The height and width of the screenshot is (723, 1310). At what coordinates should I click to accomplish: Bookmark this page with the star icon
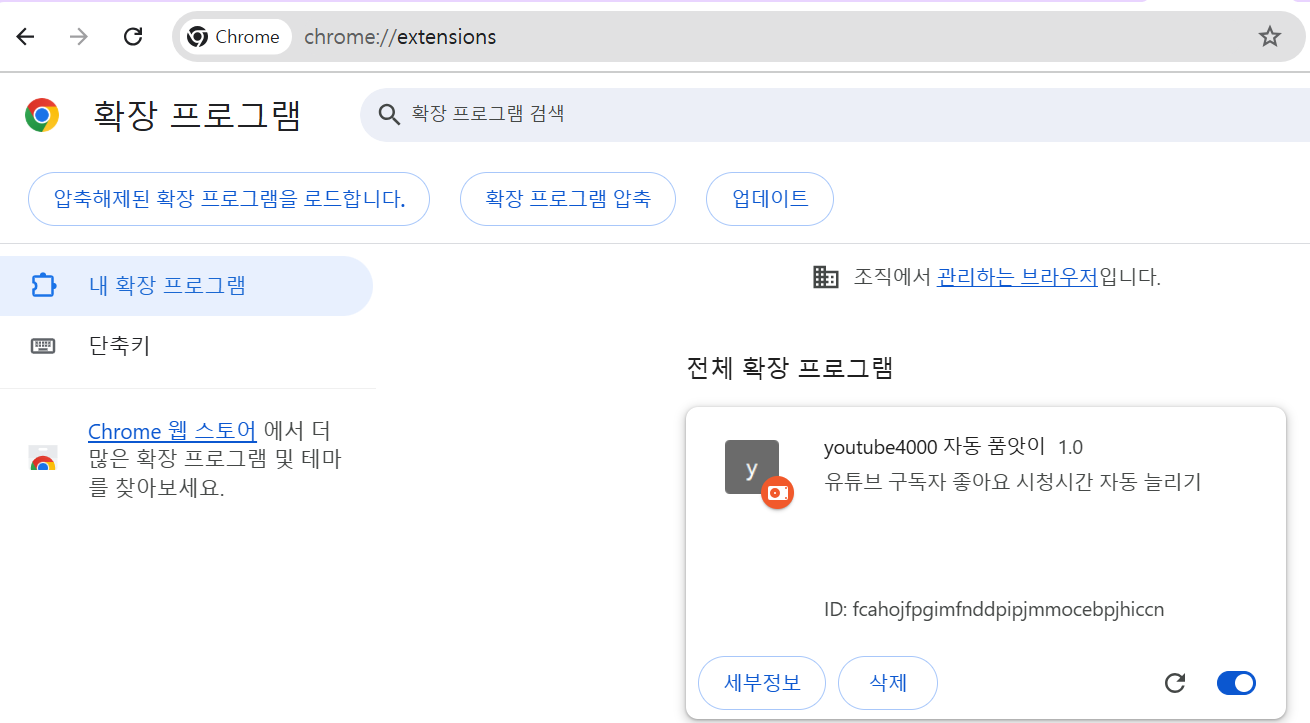(x=1269, y=37)
